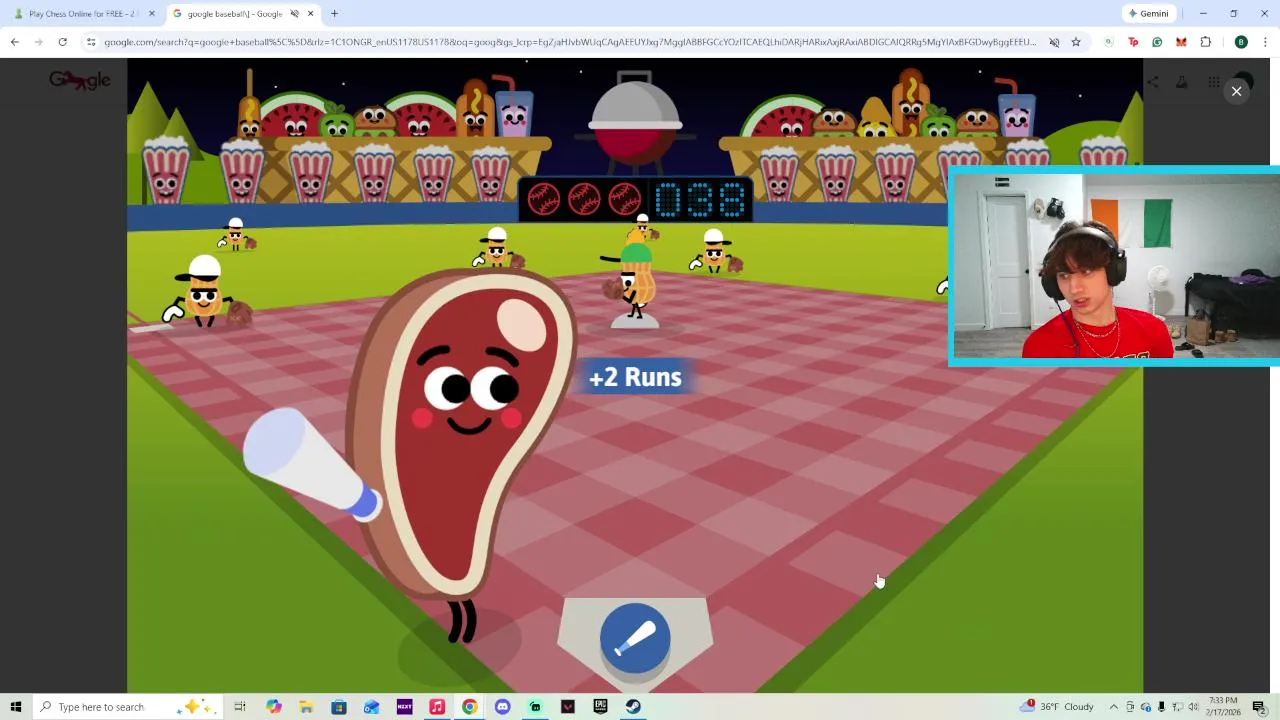Reload the current page
Viewport: 1280px width, 720px height.
(62, 42)
